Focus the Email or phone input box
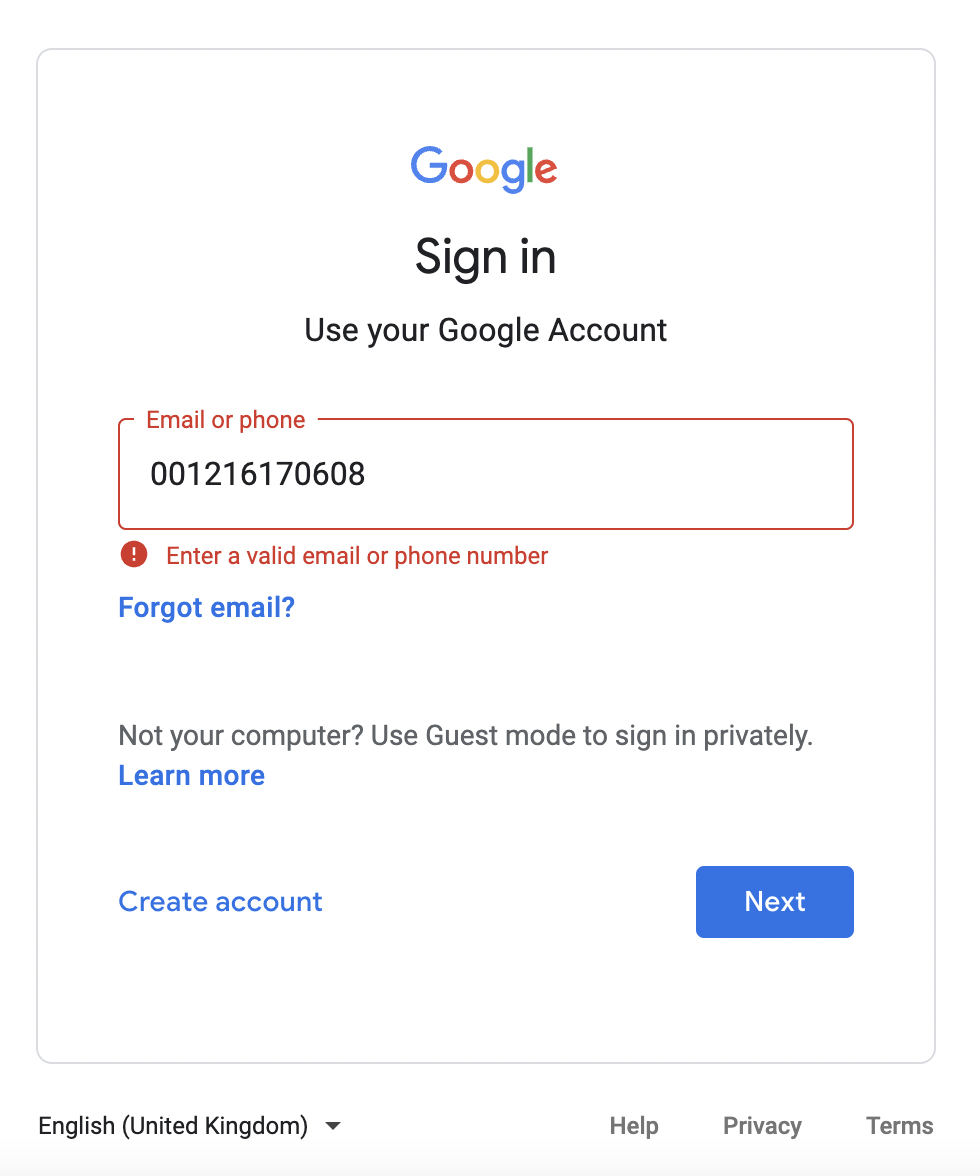This screenshot has height=1176, width=980. (x=486, y=474)
